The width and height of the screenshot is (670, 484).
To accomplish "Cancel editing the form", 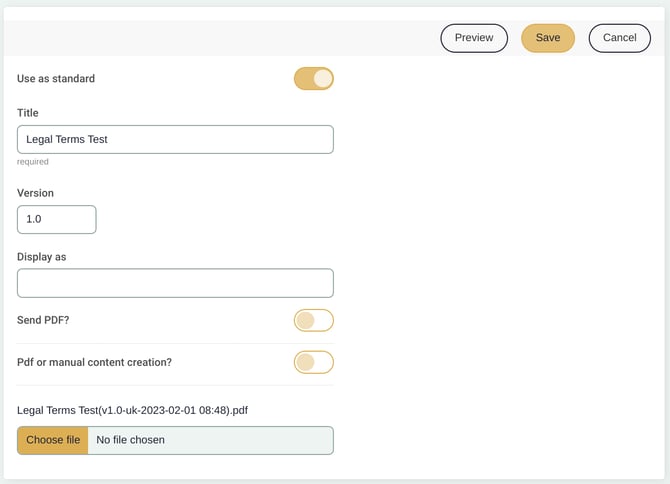I will click(619, 38).
